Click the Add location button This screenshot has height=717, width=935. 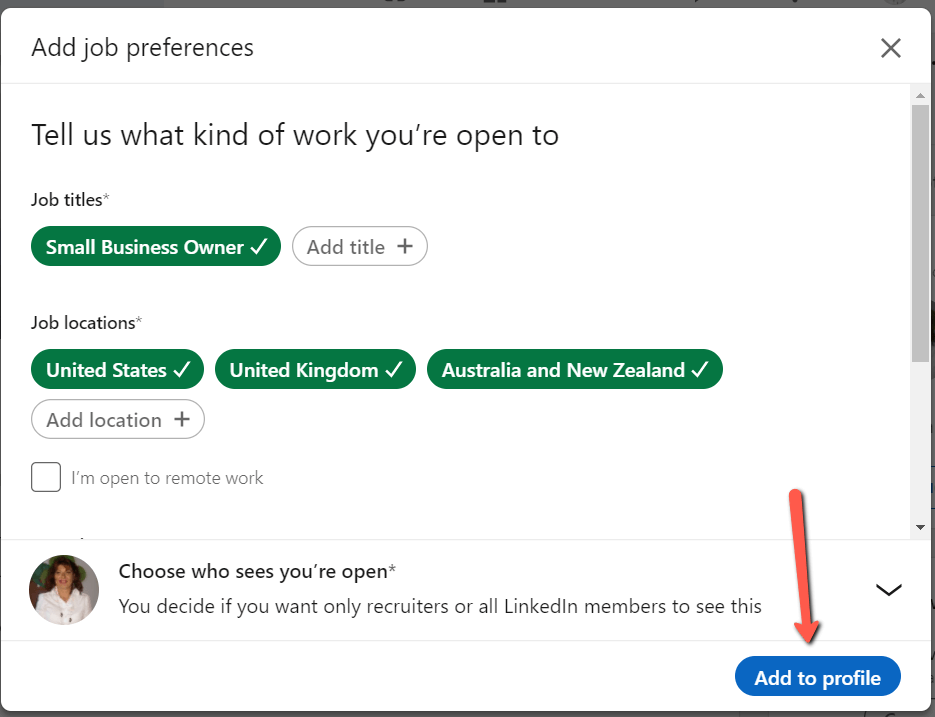click(117, 419)
